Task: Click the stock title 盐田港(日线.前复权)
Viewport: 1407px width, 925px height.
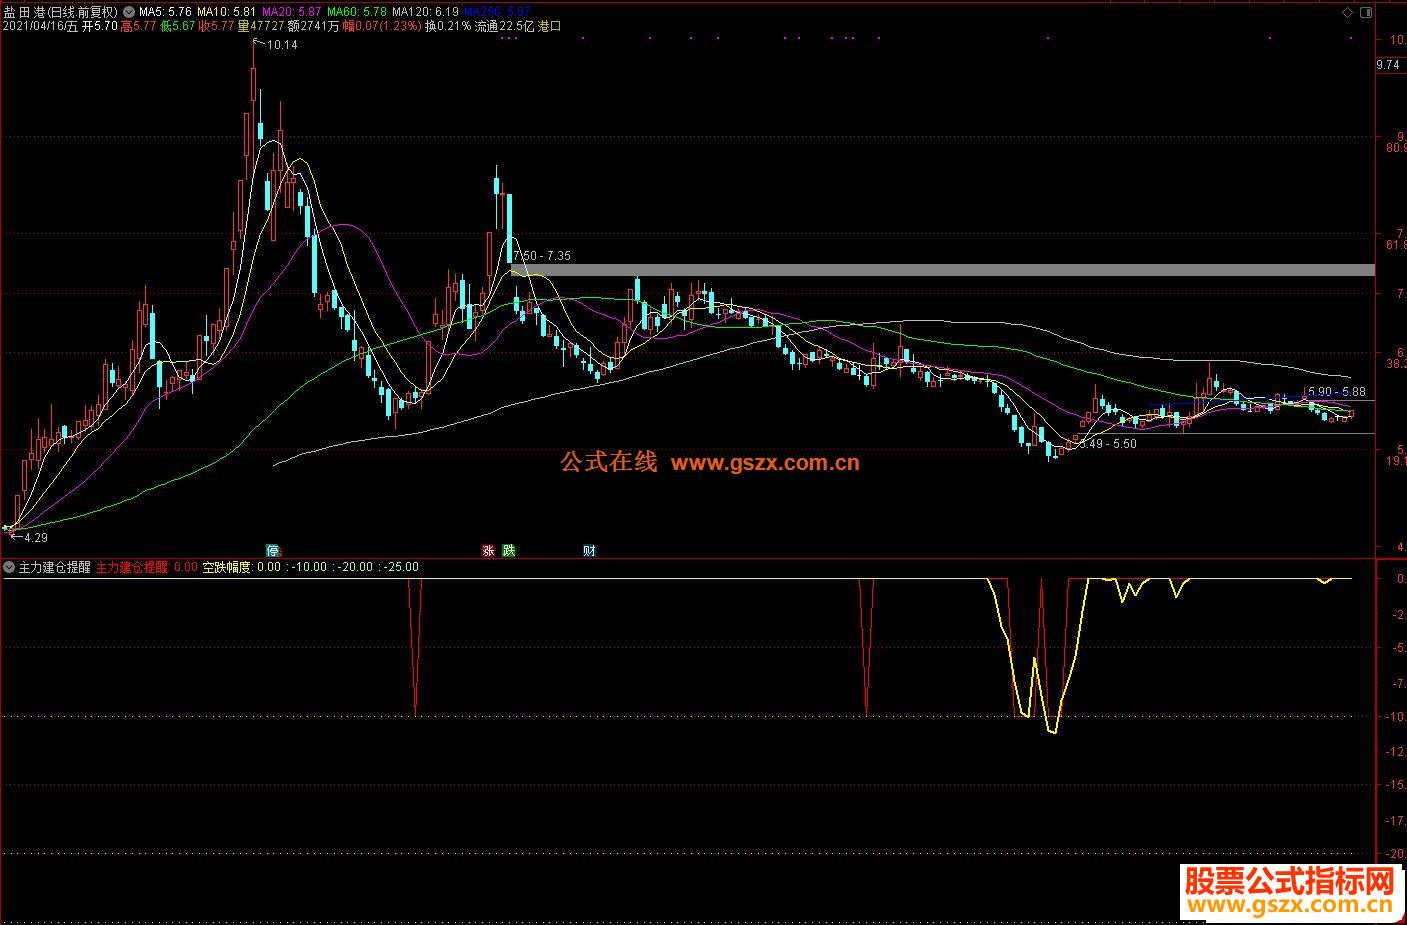Action: pyautogui.click(x=61, y=13)
